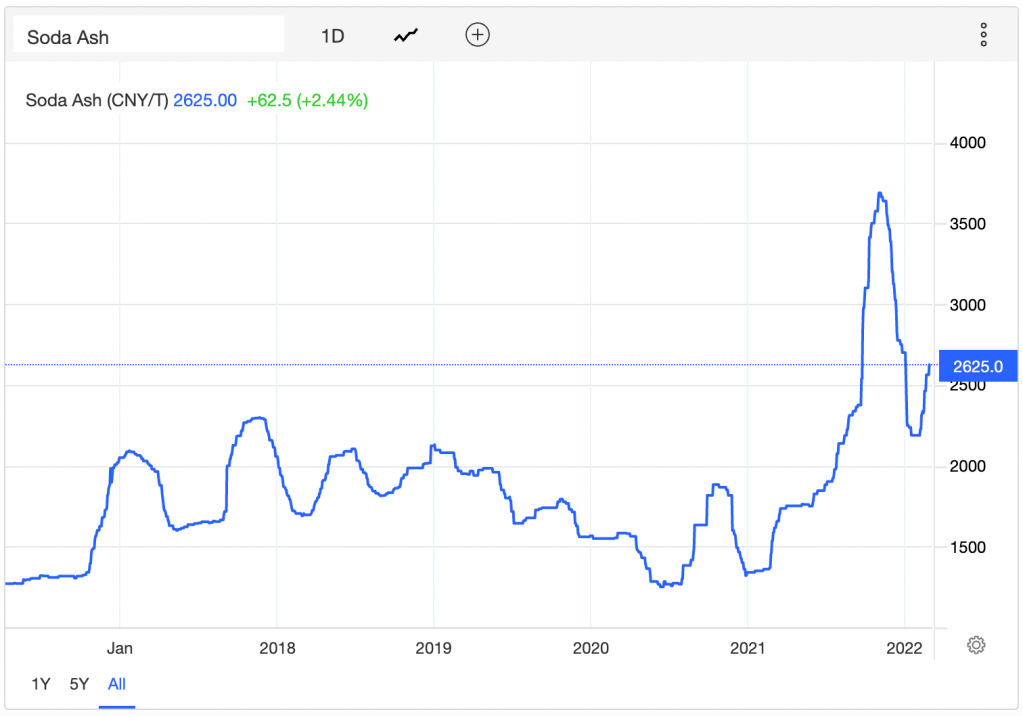
Task: Click the blue 2625.00 price value
Action: point(205,101)
